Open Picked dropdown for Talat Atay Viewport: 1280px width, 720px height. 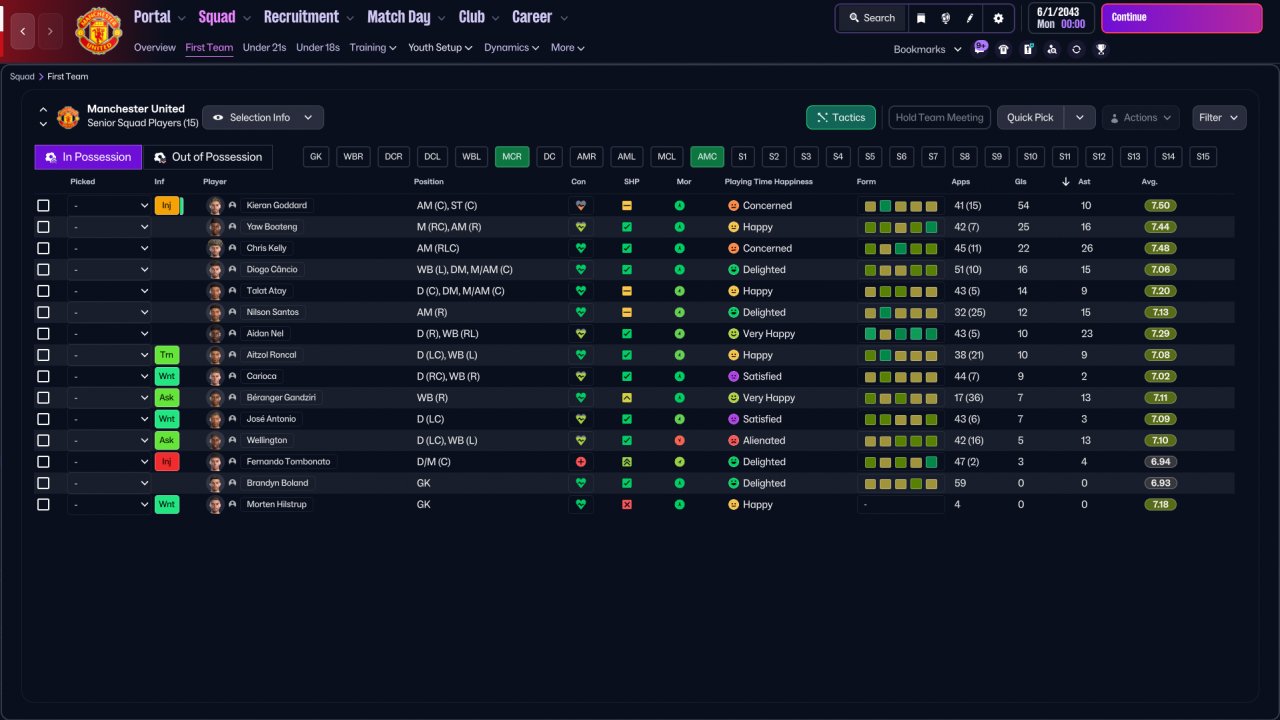coord(110,291)
